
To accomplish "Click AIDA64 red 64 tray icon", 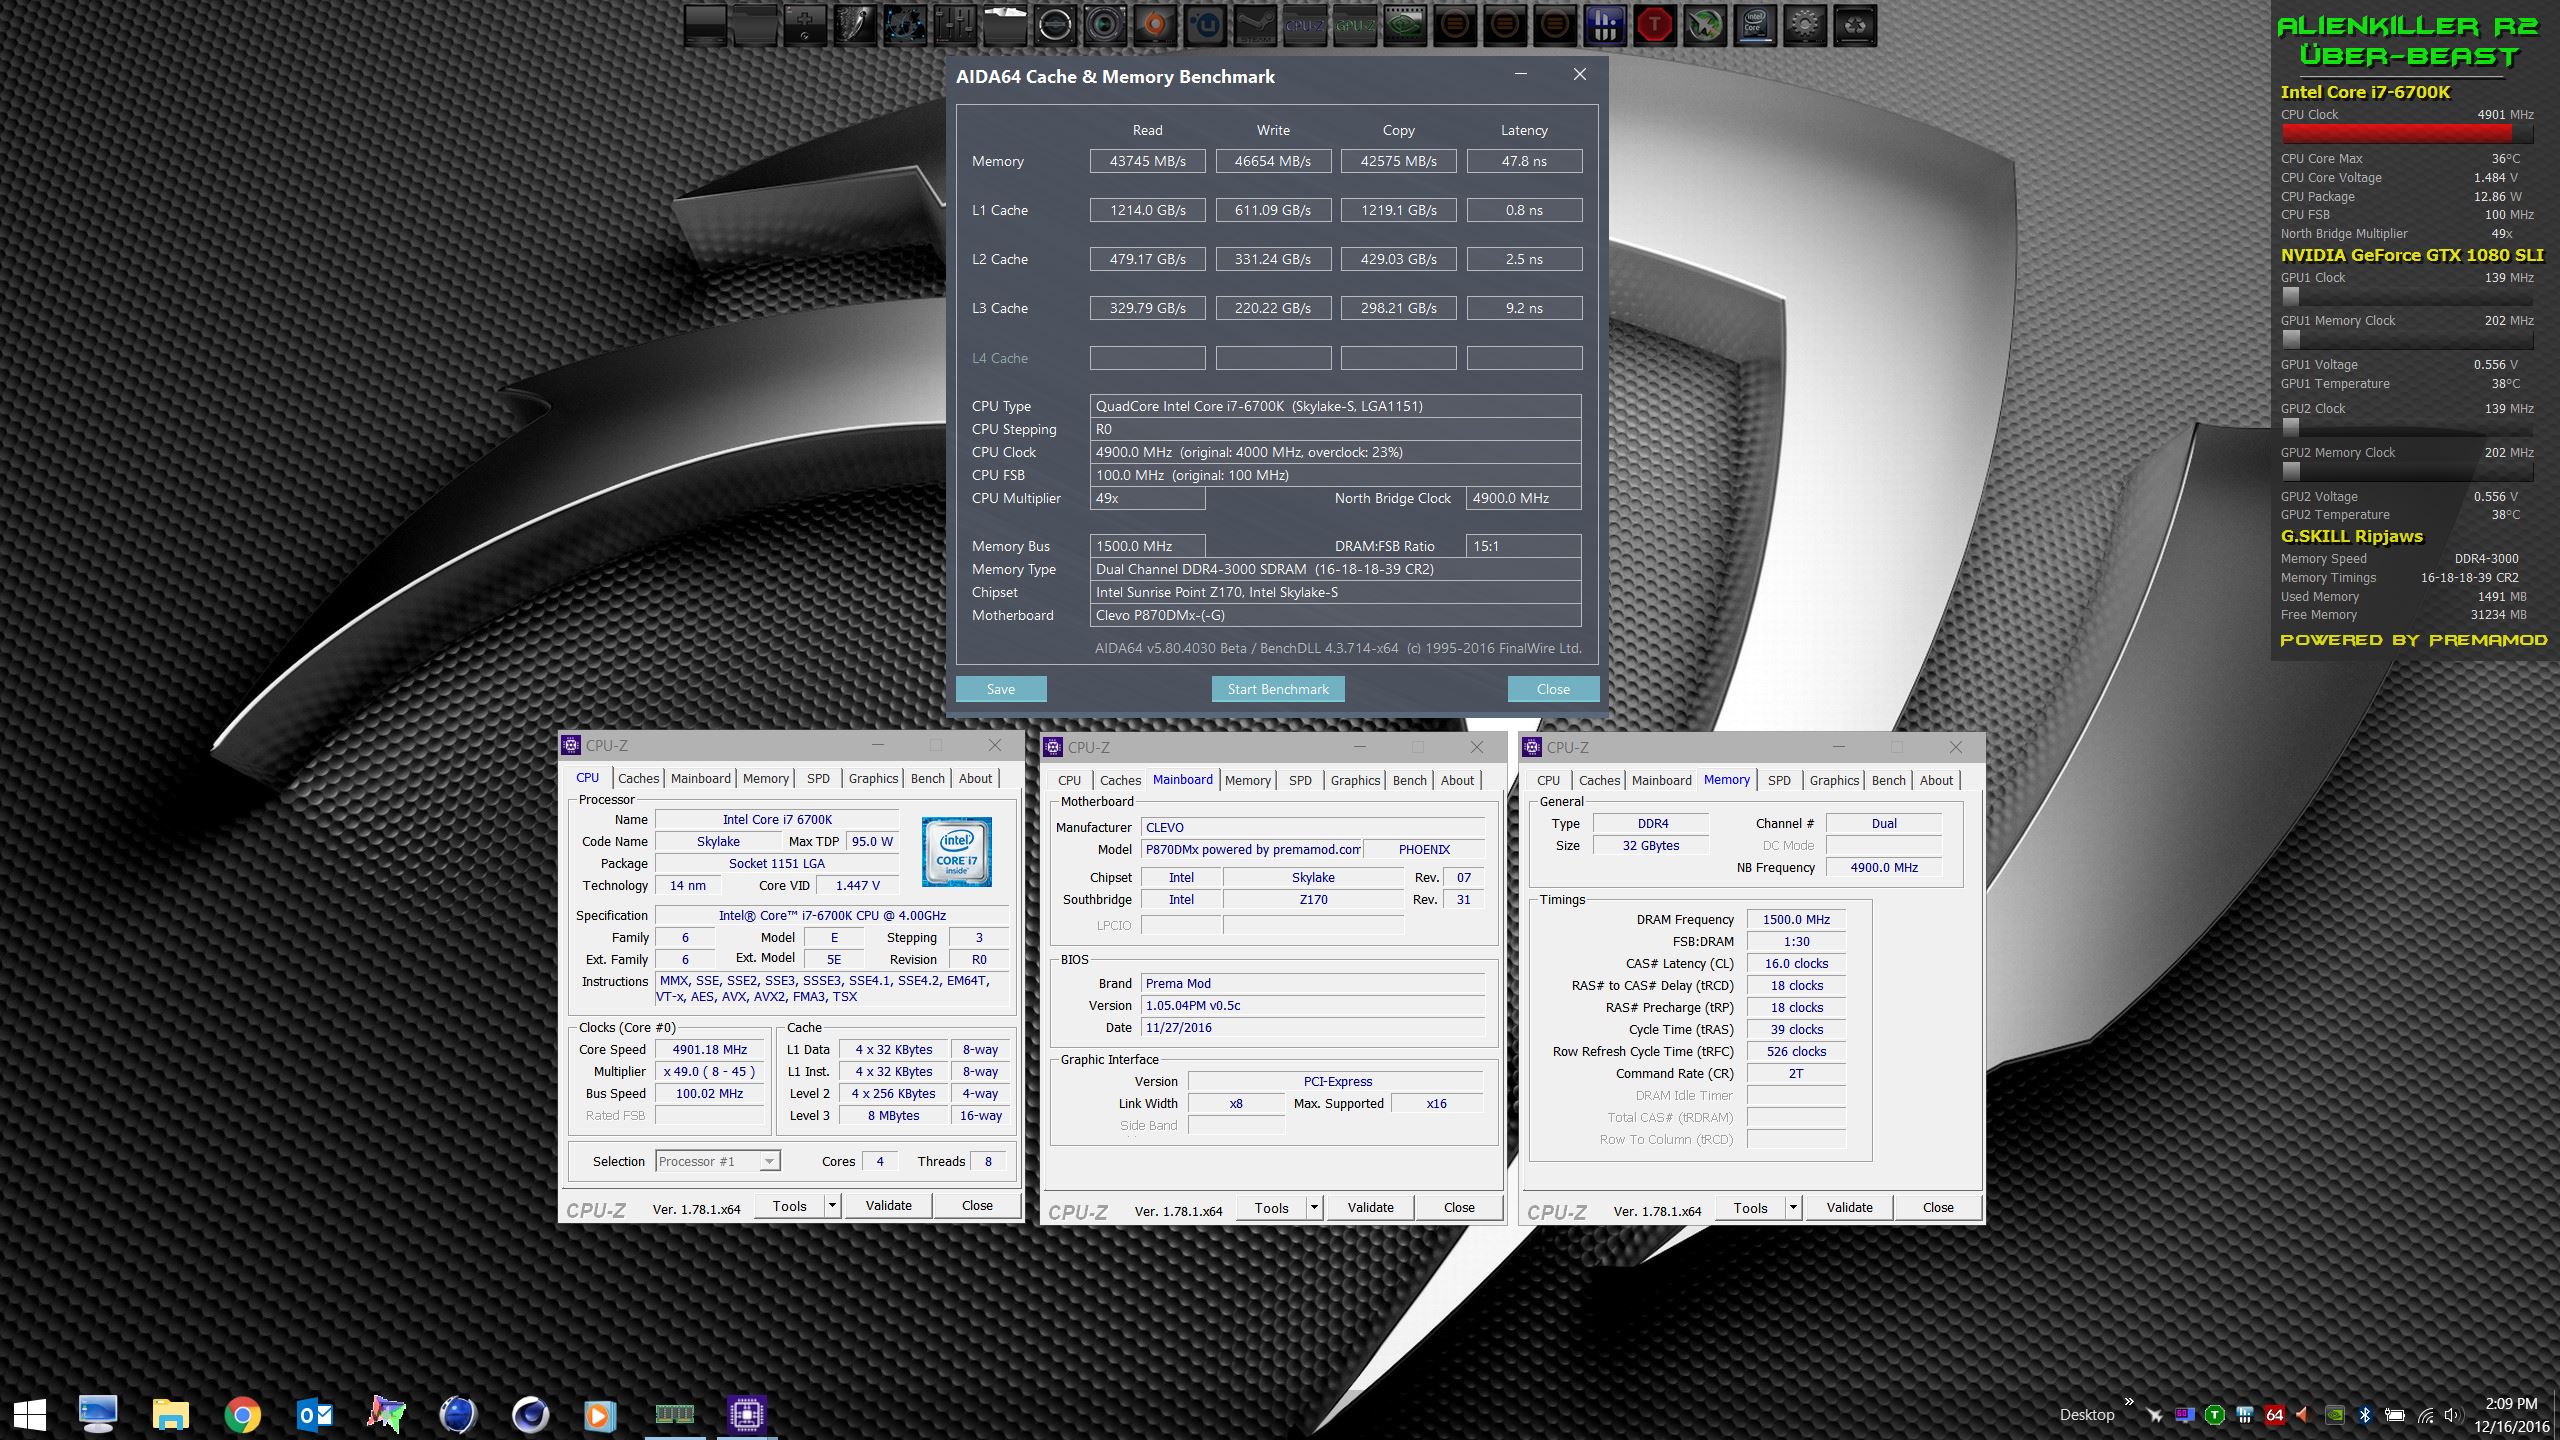I will pos(2274,1415).
